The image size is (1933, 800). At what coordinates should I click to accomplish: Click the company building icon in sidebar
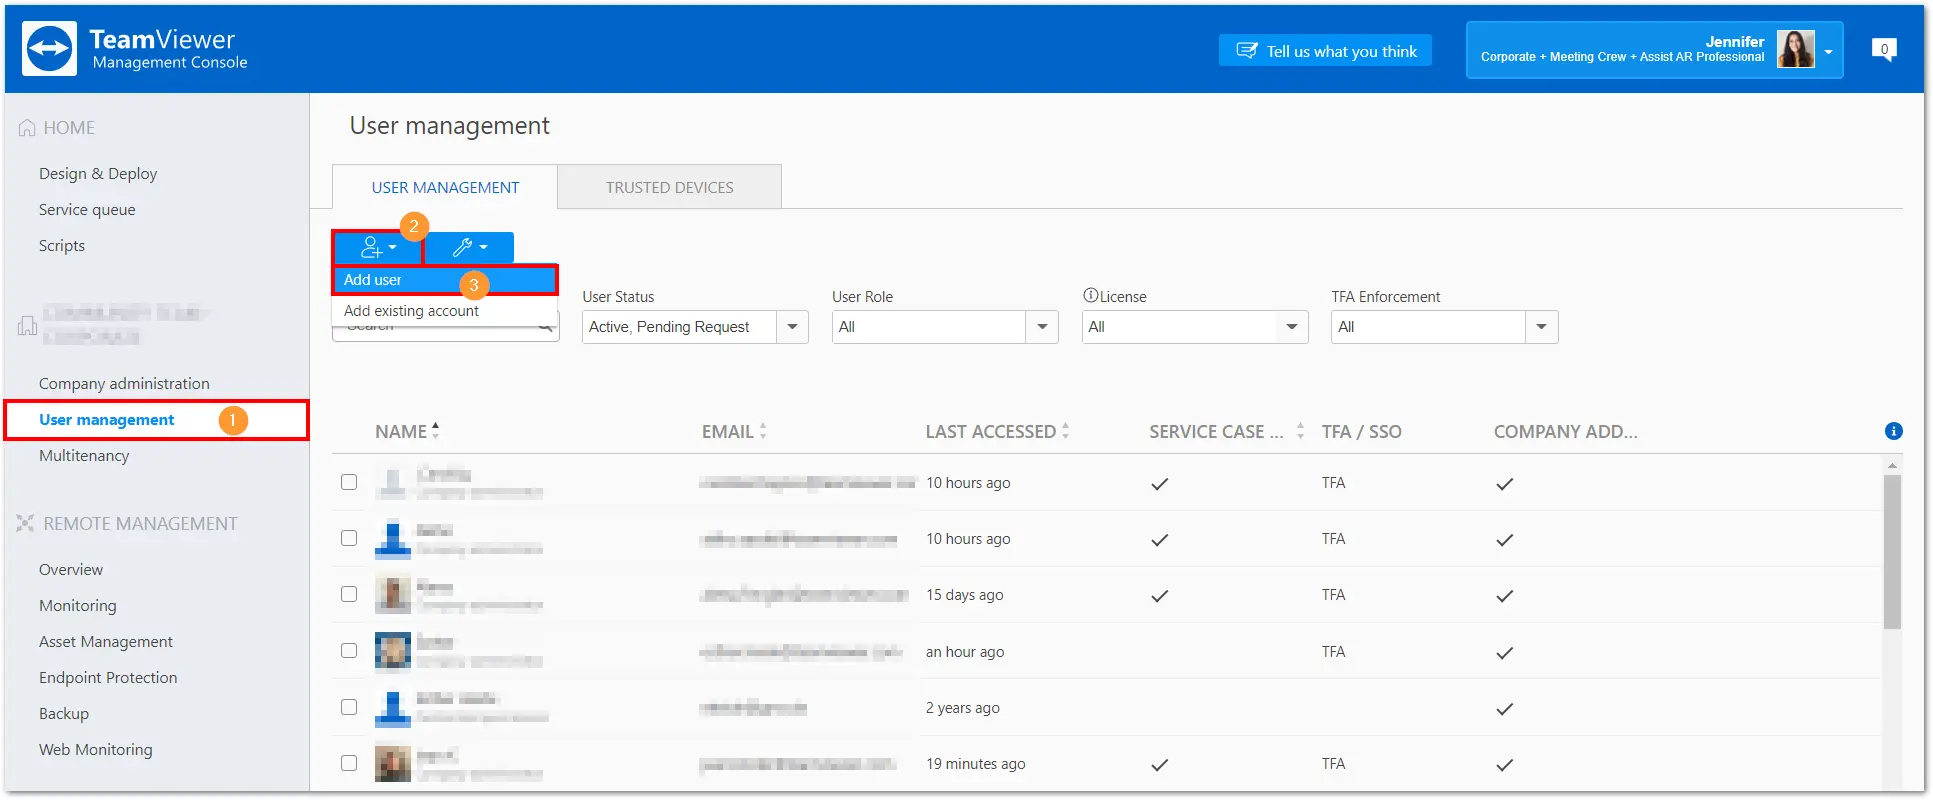[x=27, y=325]
